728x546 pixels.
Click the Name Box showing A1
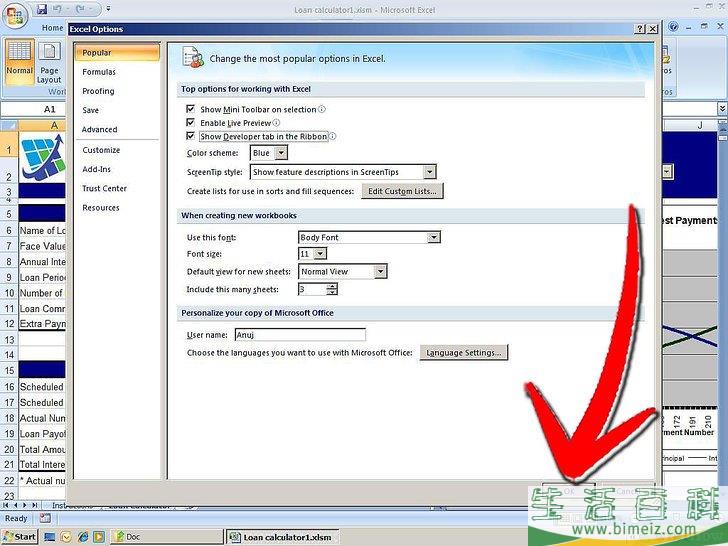34,110
